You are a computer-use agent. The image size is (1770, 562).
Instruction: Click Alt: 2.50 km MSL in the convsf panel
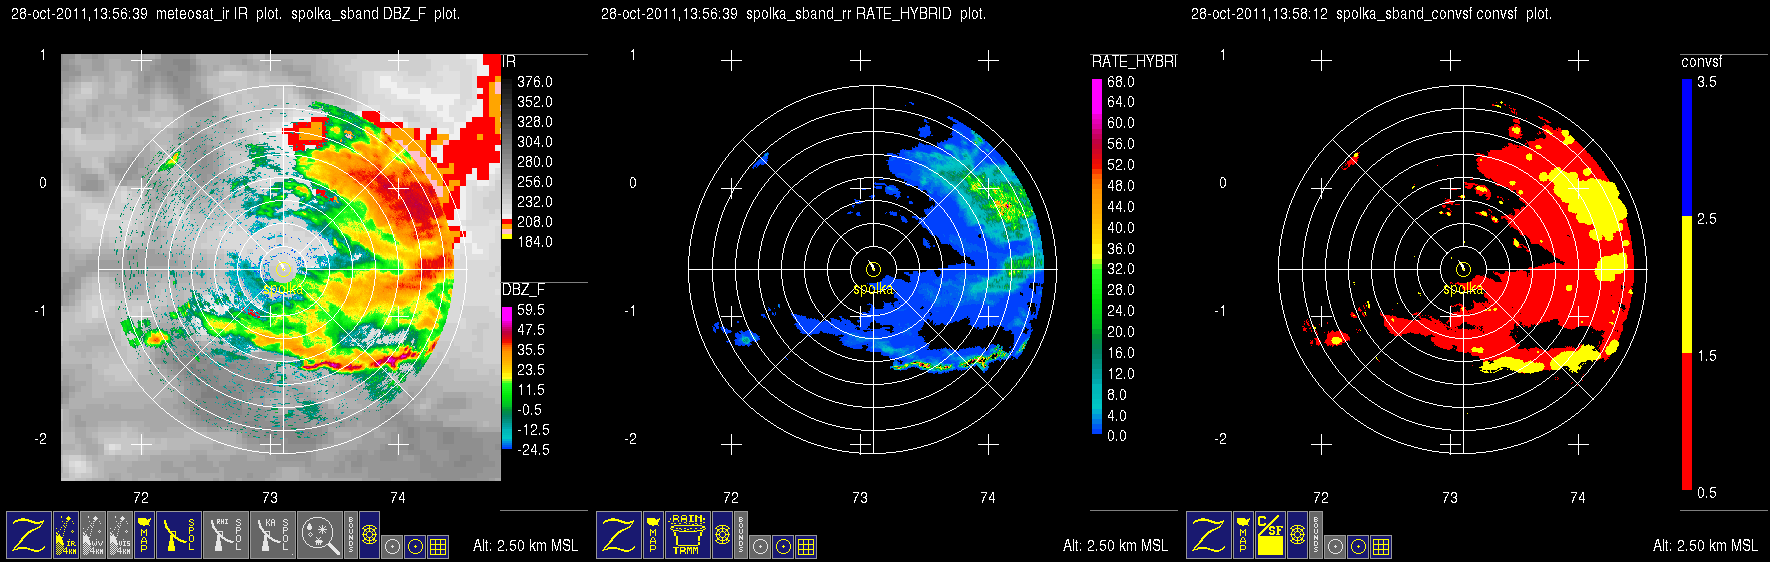(1705, 545)
